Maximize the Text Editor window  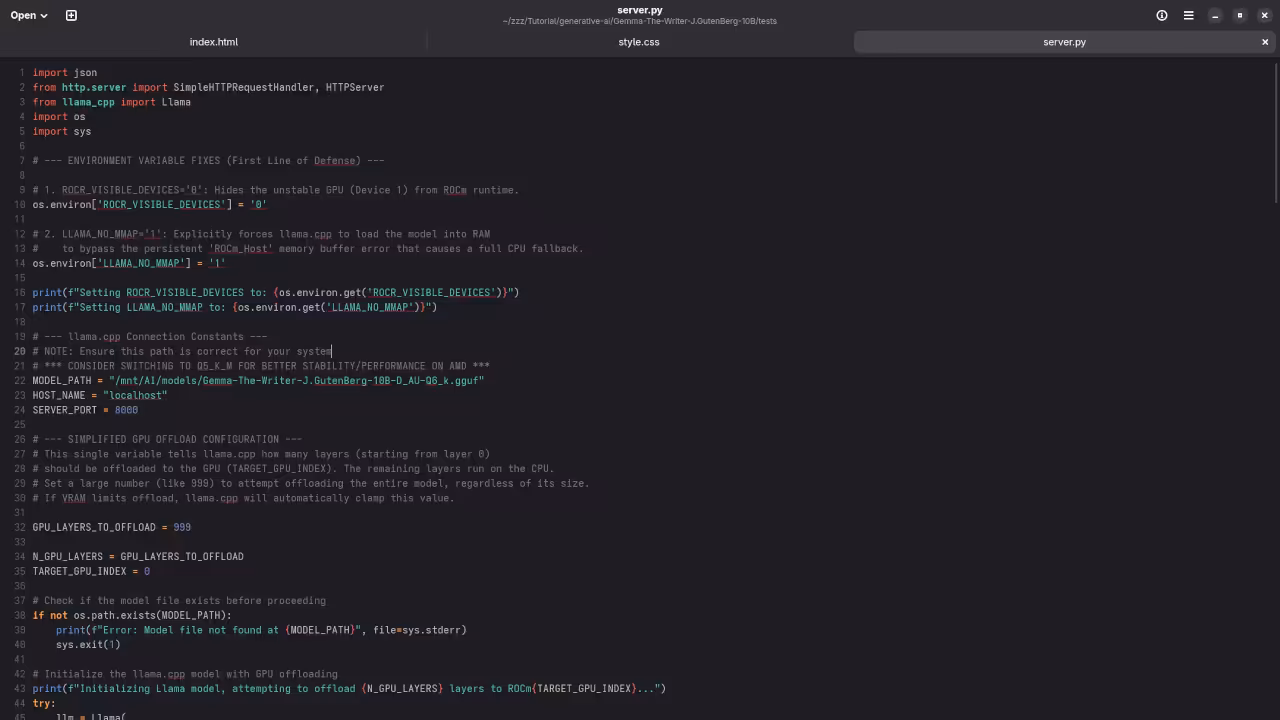[x=1239, y=15]
